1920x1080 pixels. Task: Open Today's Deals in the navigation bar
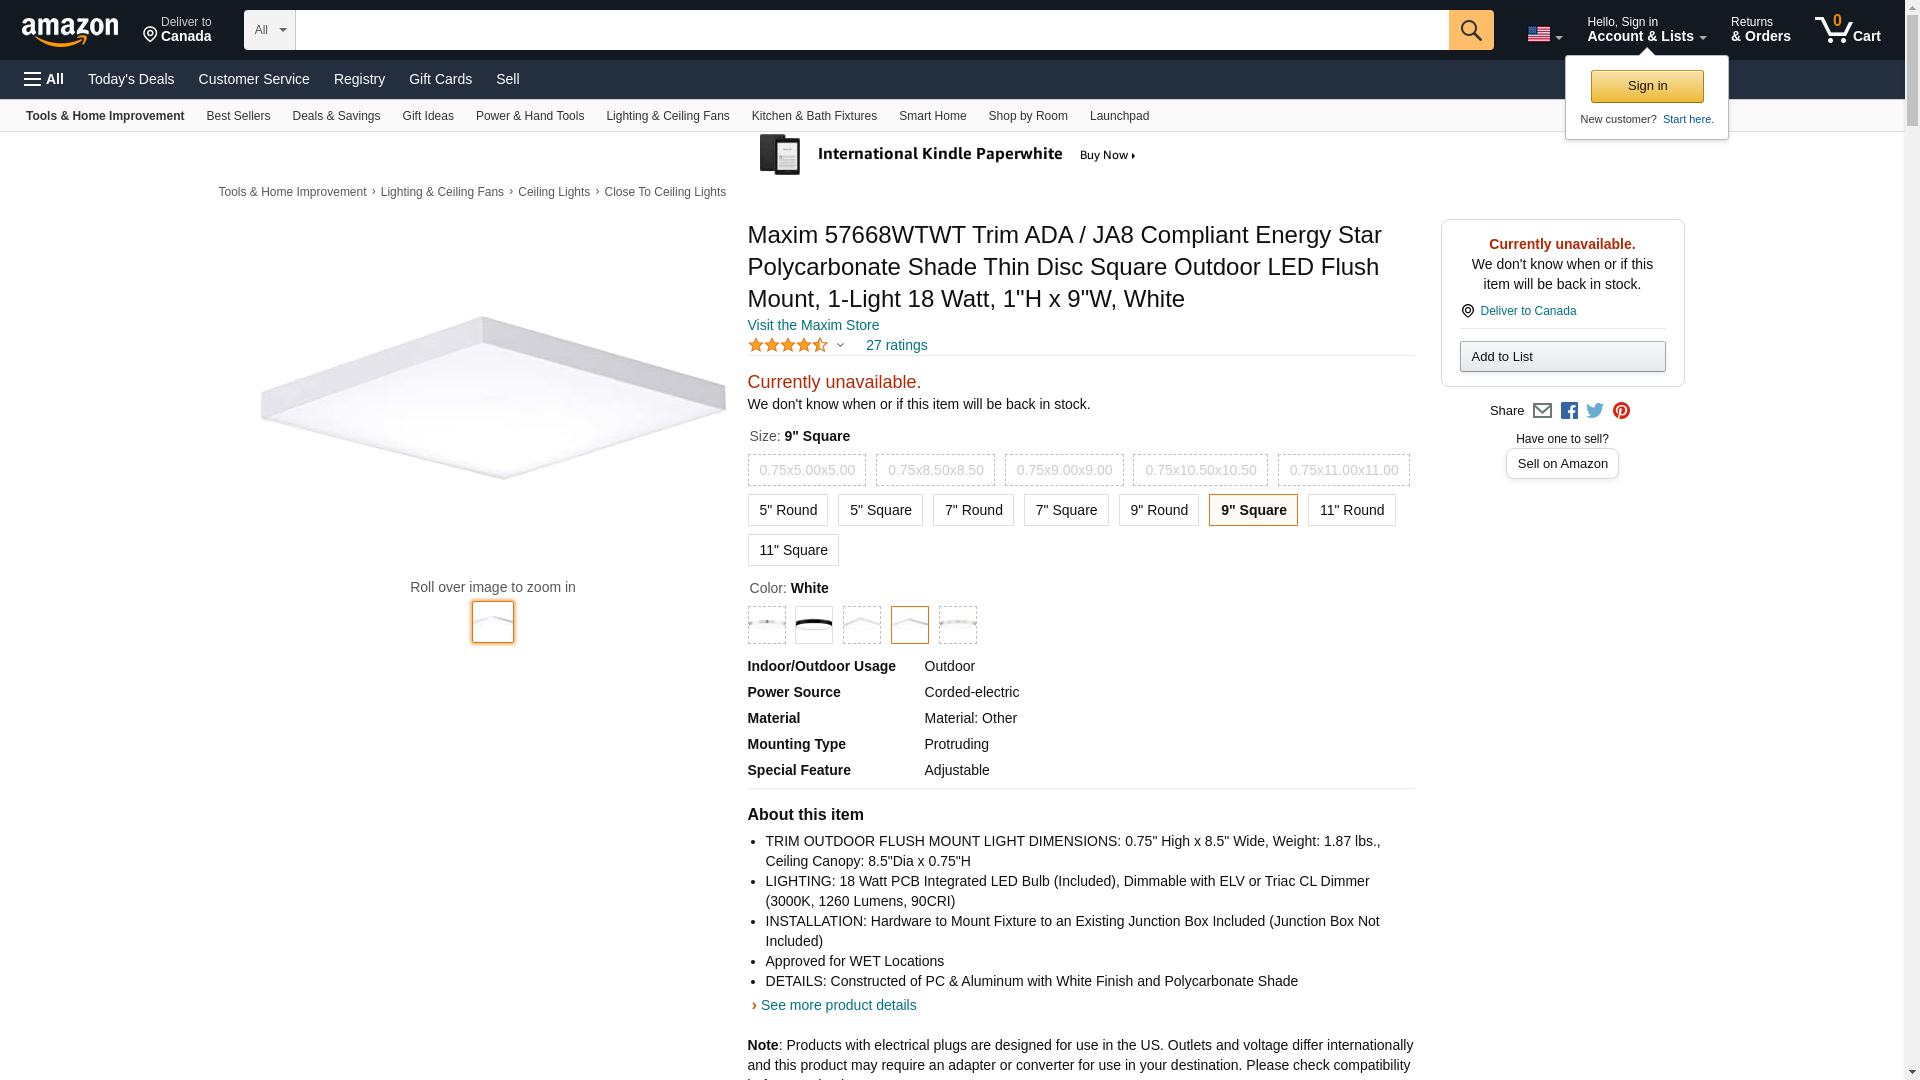tap(131, 79)
